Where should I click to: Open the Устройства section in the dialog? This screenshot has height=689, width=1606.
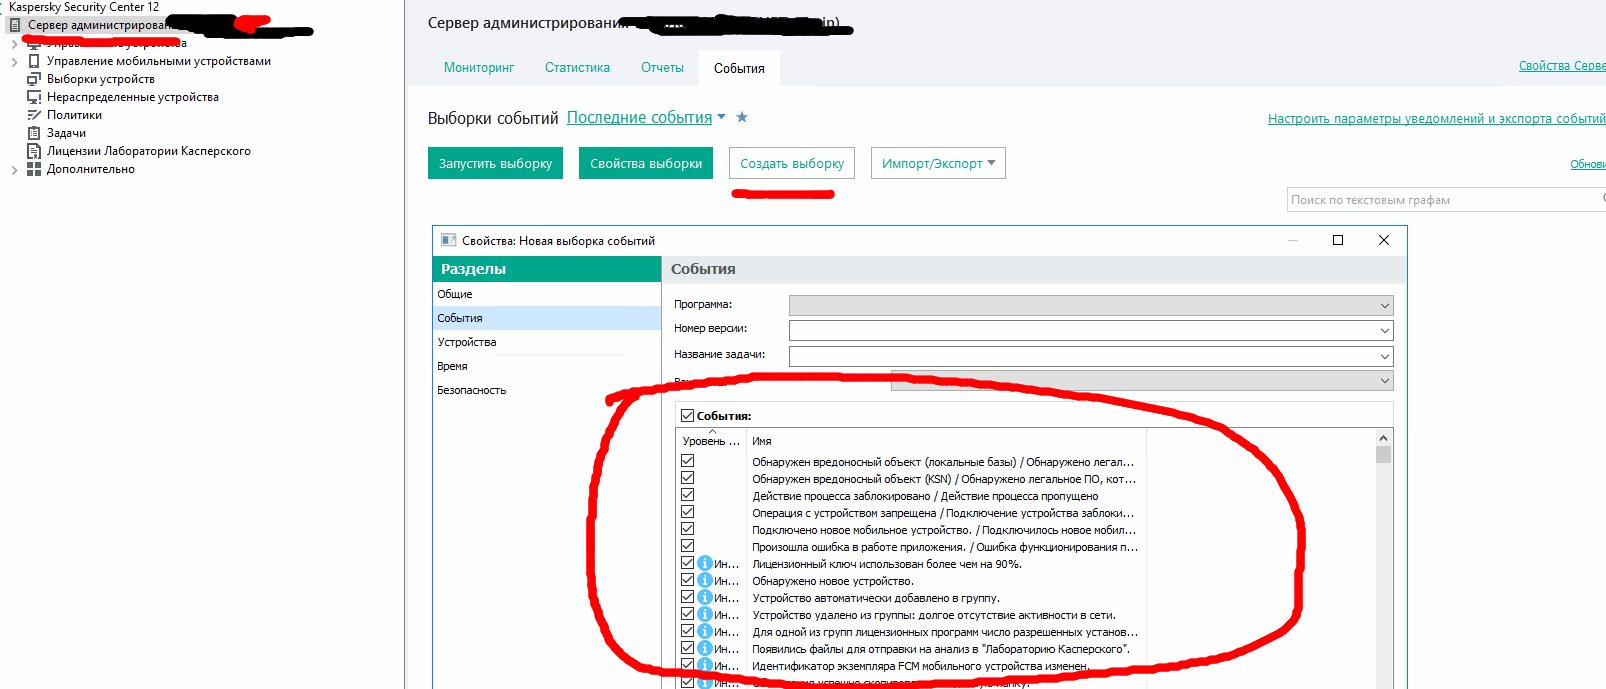[x=547, y=342]
